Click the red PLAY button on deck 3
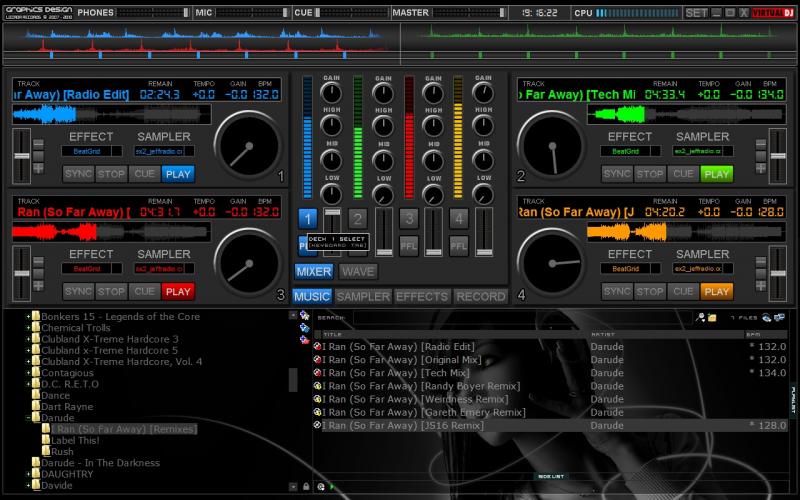This screenshot has width=800, height=500. 178,291
